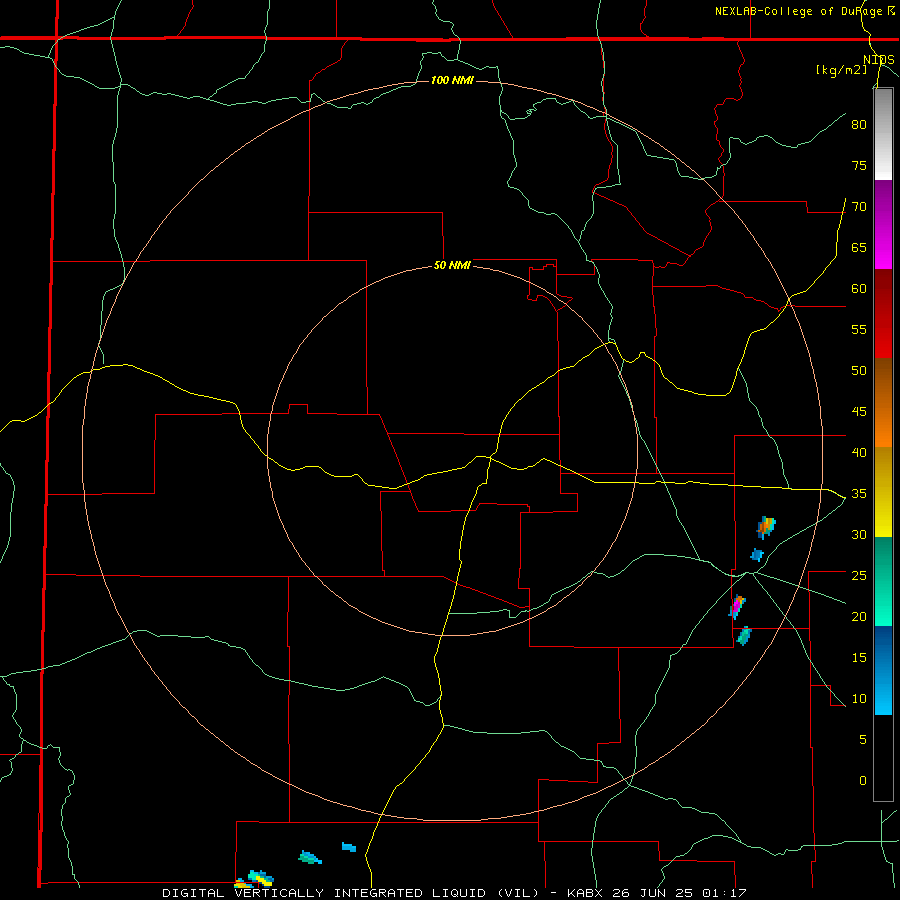Click the dark red 55 band on the legend
This screenshot has width=900, height=900.
click(x=883, y=314)
